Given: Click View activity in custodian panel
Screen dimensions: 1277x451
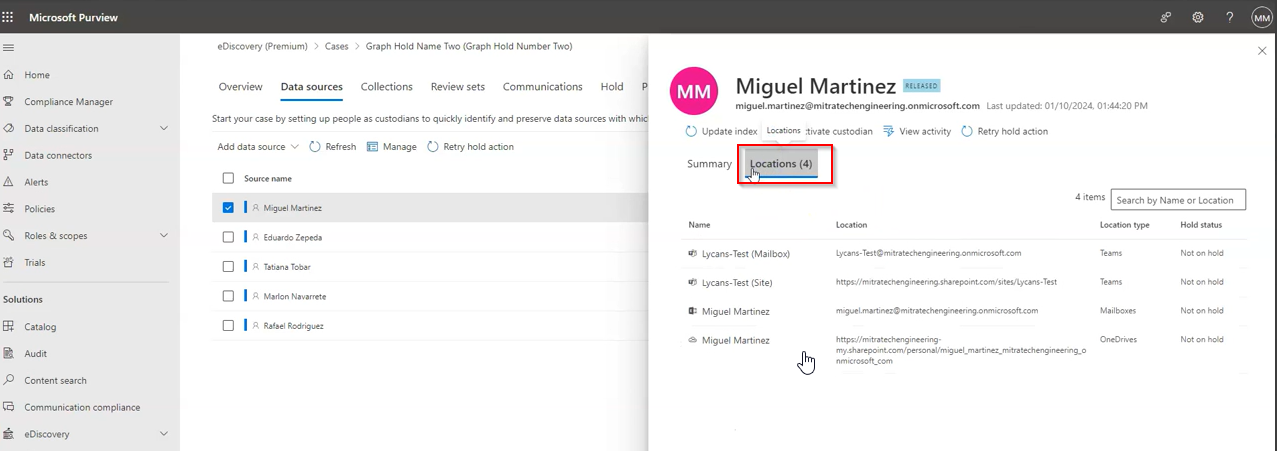Looking at the screenshot, I should [917, 131].
